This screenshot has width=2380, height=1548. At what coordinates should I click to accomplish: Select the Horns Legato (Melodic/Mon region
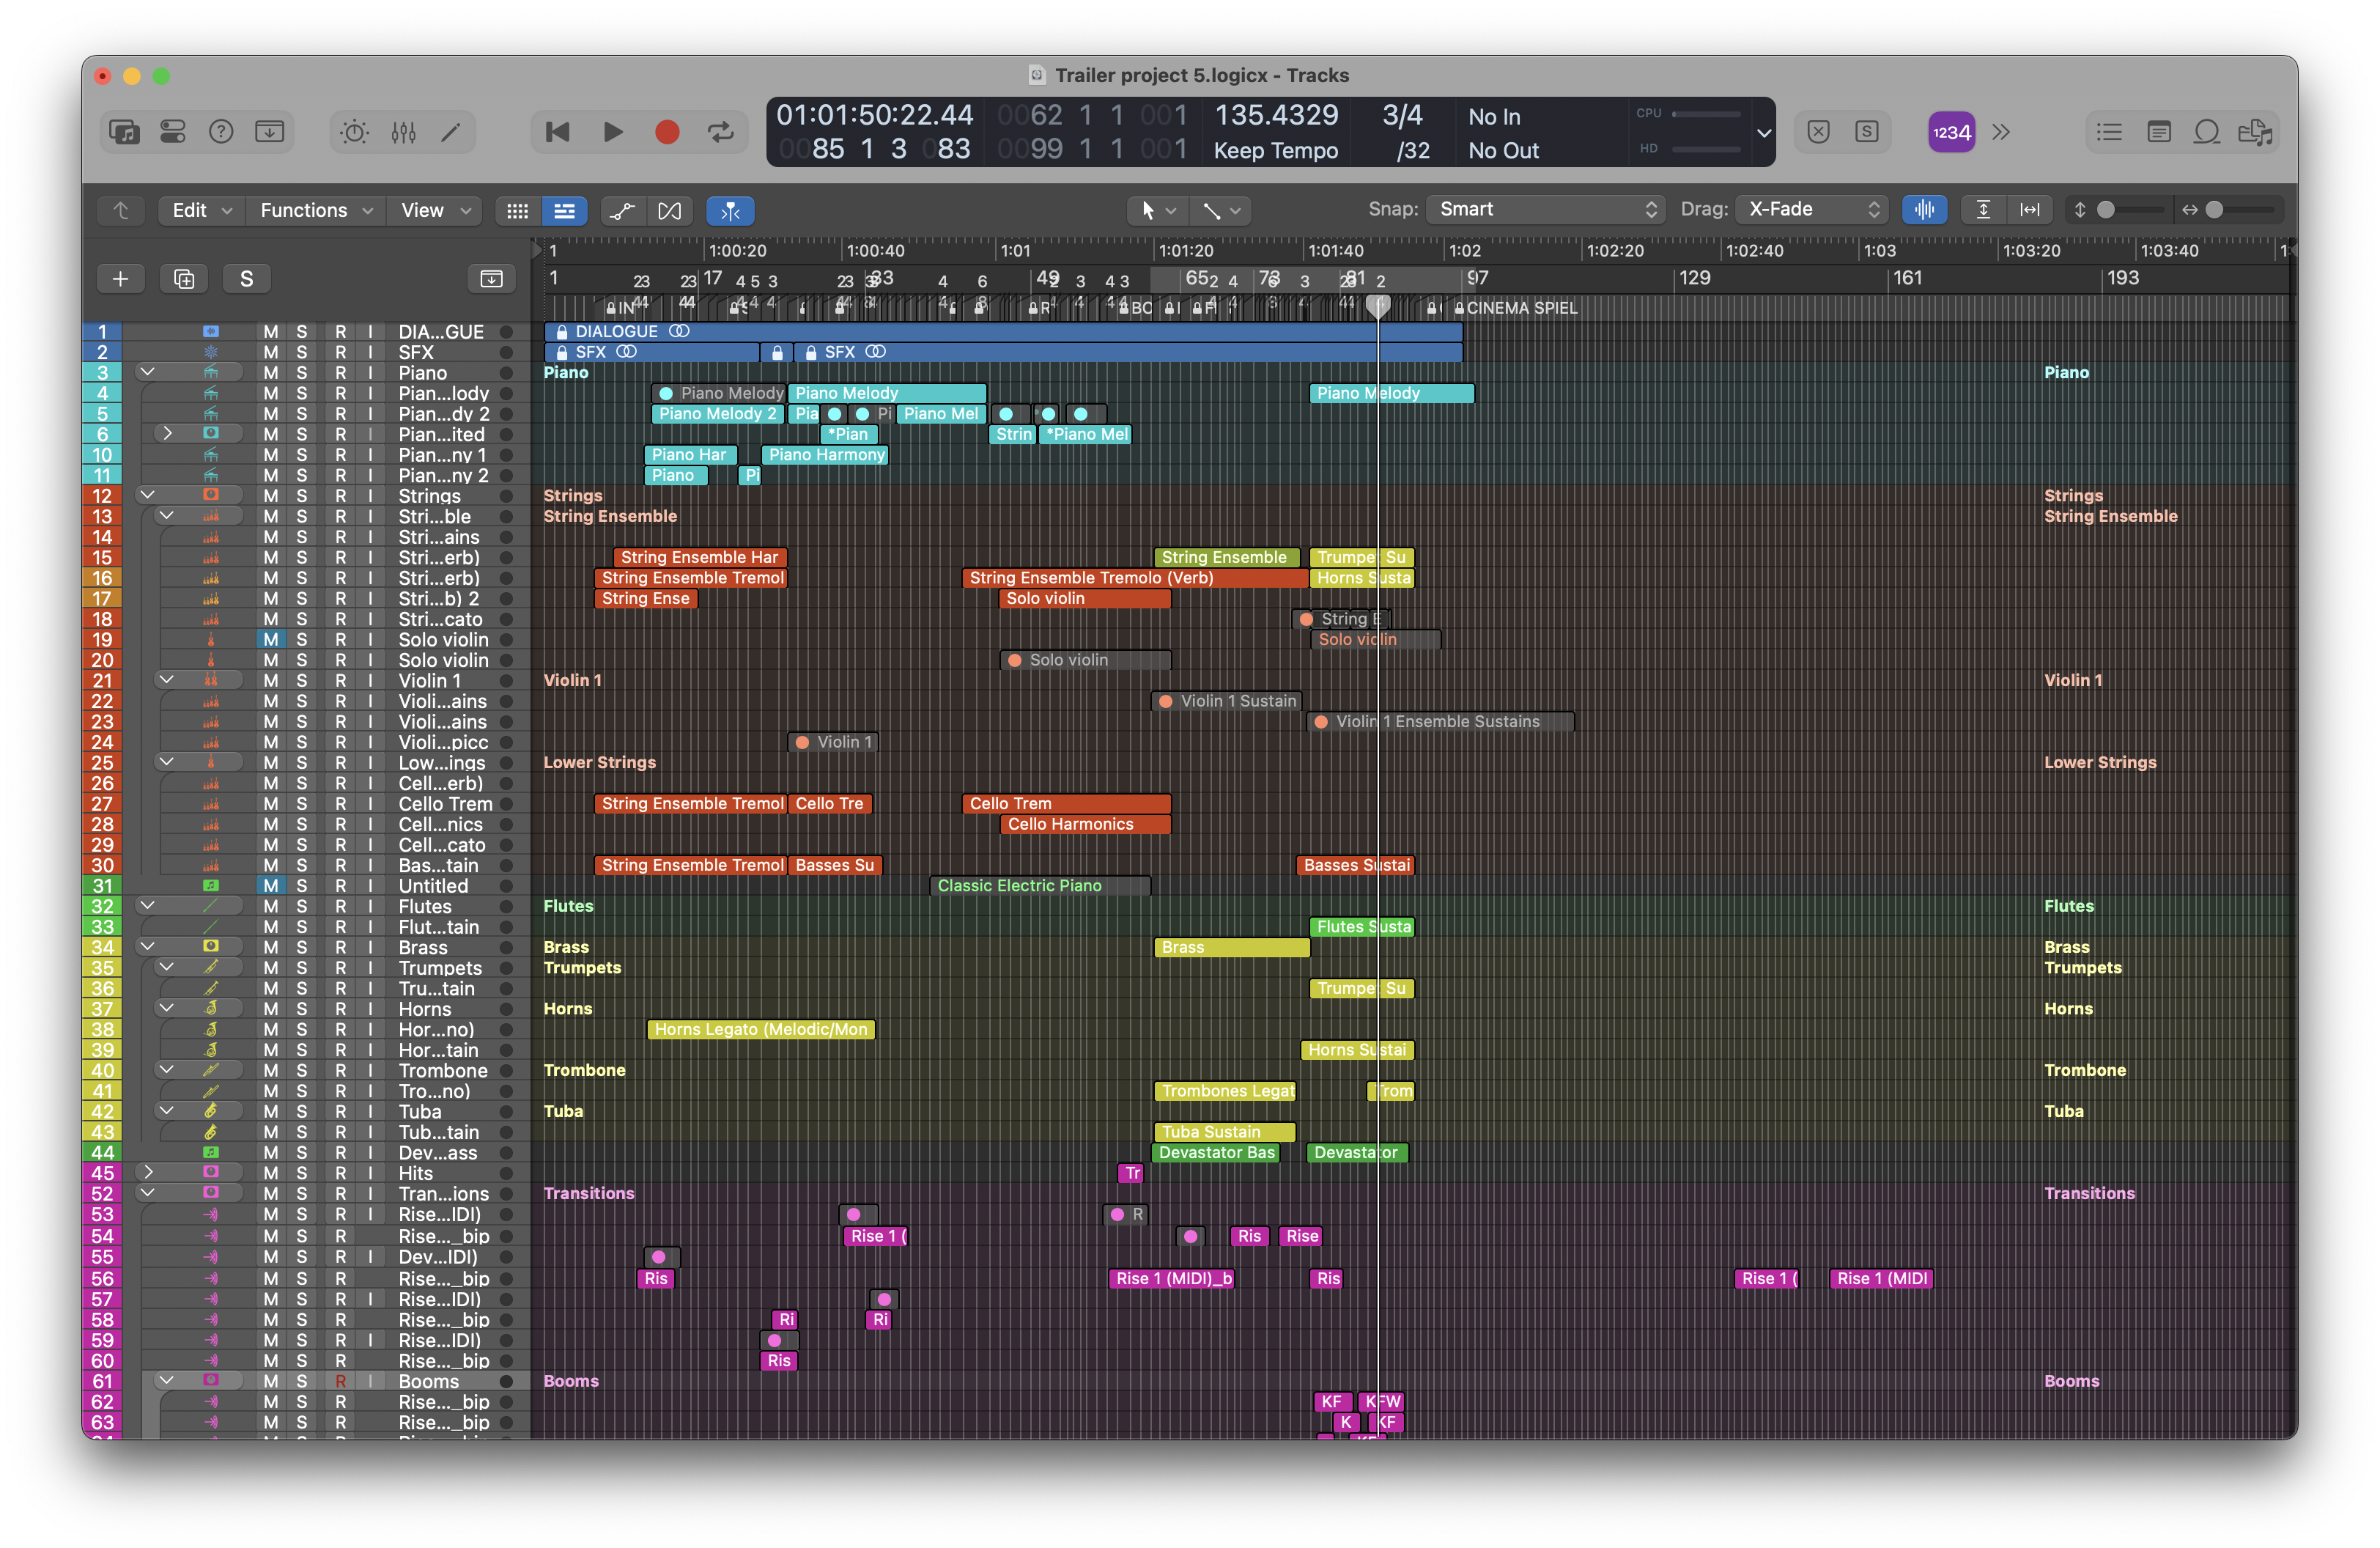click(761, 1029)
